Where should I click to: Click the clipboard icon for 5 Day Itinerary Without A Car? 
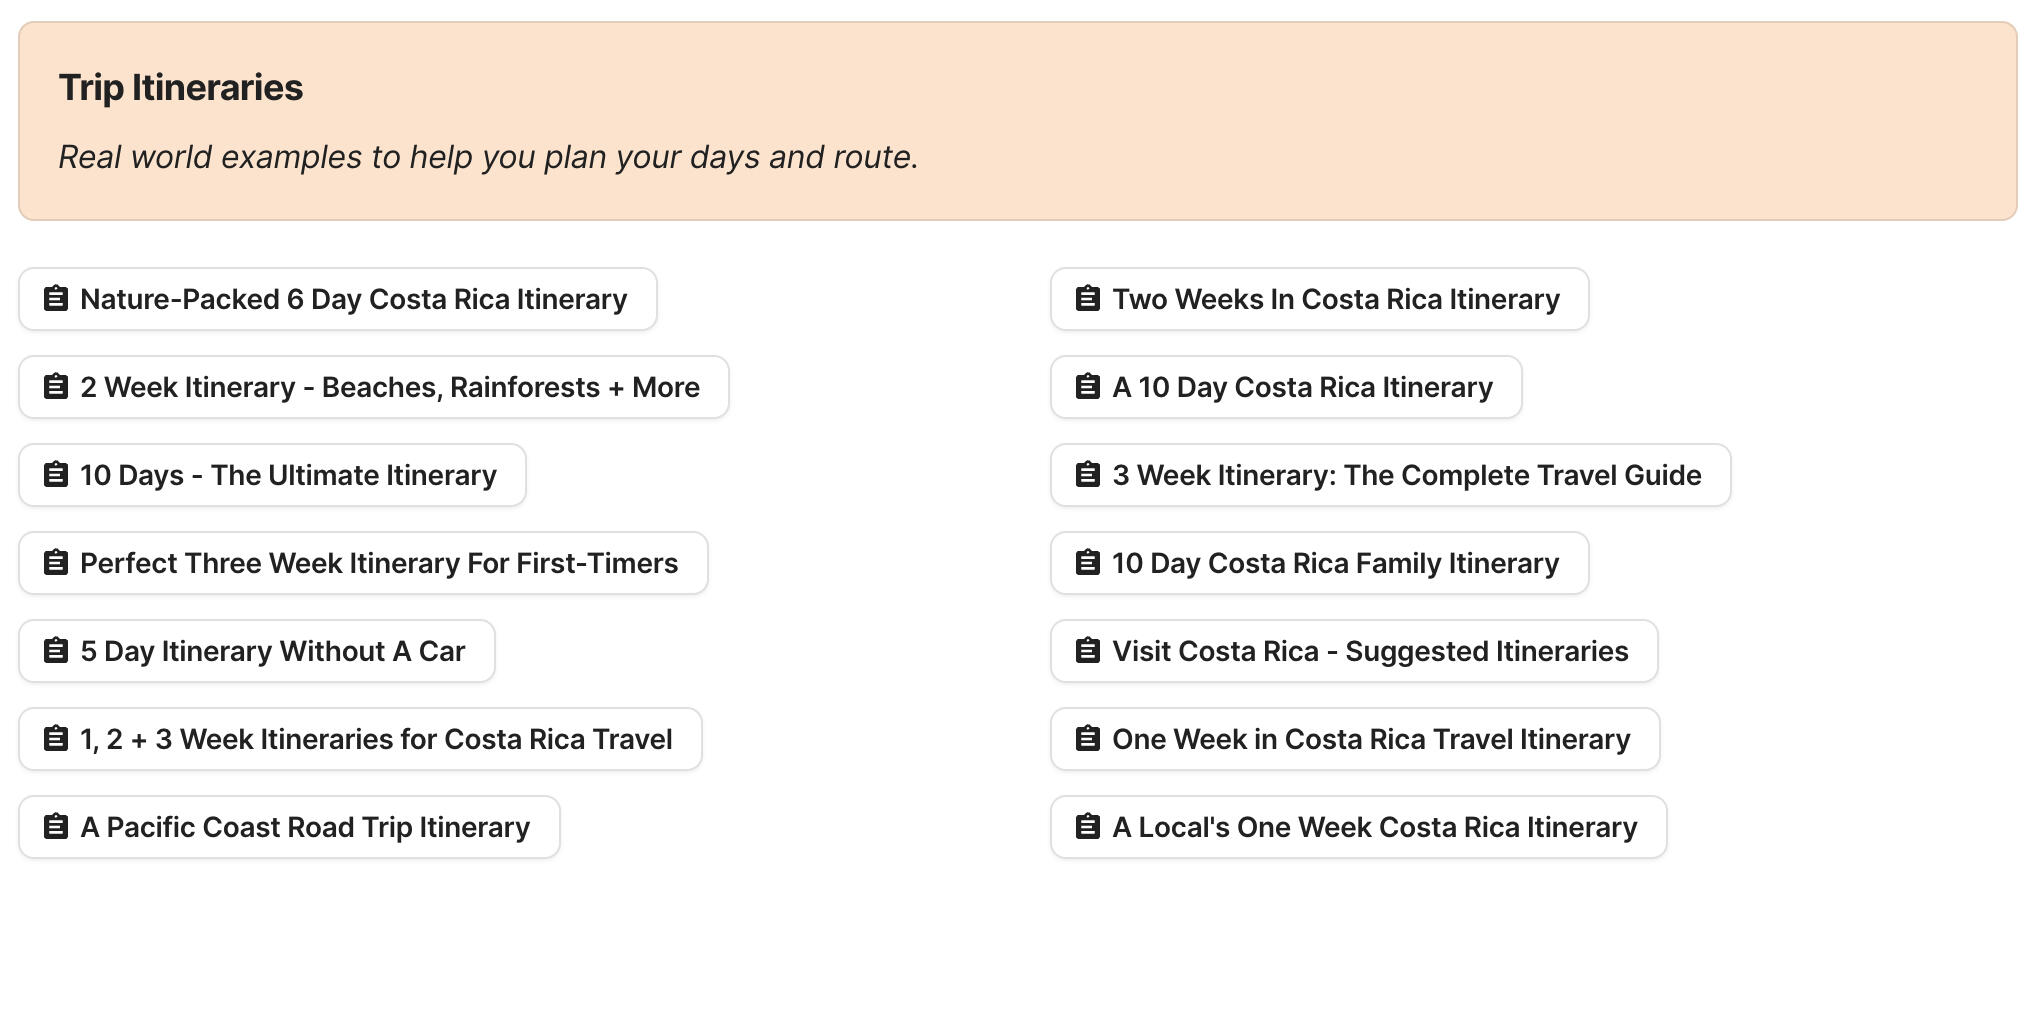click(x=55, y=651)
